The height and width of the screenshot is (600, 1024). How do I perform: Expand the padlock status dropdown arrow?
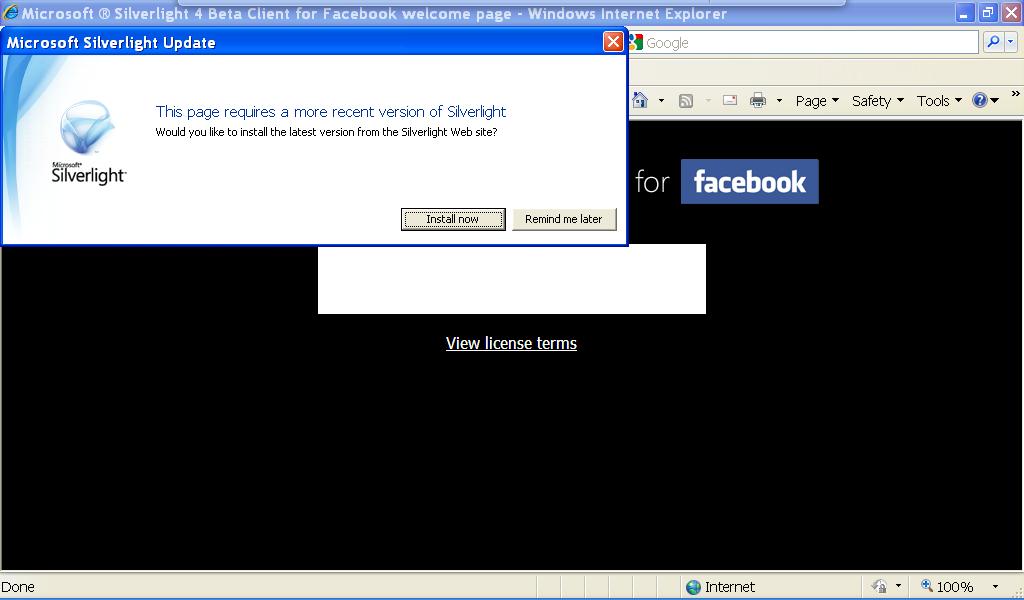(898, 586)
